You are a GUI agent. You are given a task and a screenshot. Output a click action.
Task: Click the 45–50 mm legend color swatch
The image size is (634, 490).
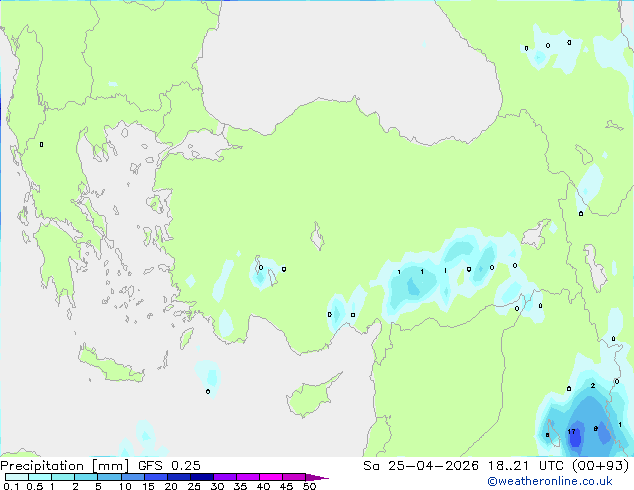pos(294,477)
